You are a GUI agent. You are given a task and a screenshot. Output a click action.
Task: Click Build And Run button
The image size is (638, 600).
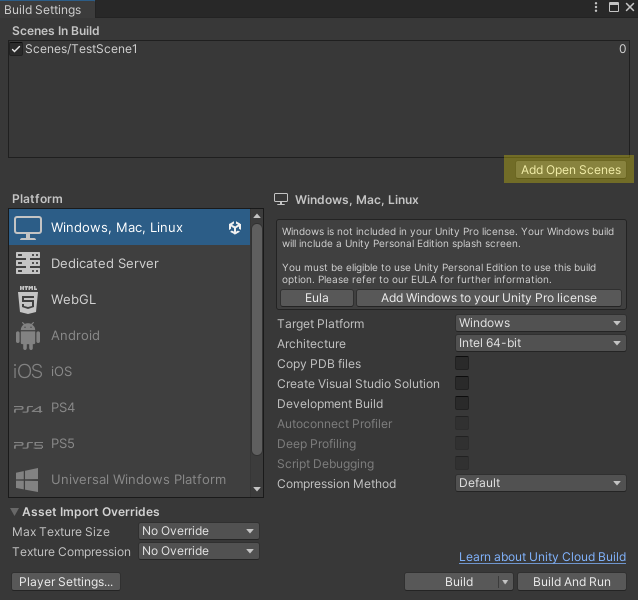tap(572, 582)
